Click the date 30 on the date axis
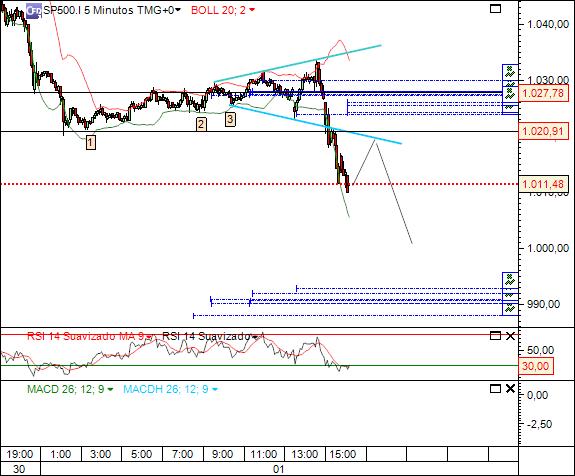The width and height of the screenshot is (575, 476). pyautogui.click(x=19, y=469)
